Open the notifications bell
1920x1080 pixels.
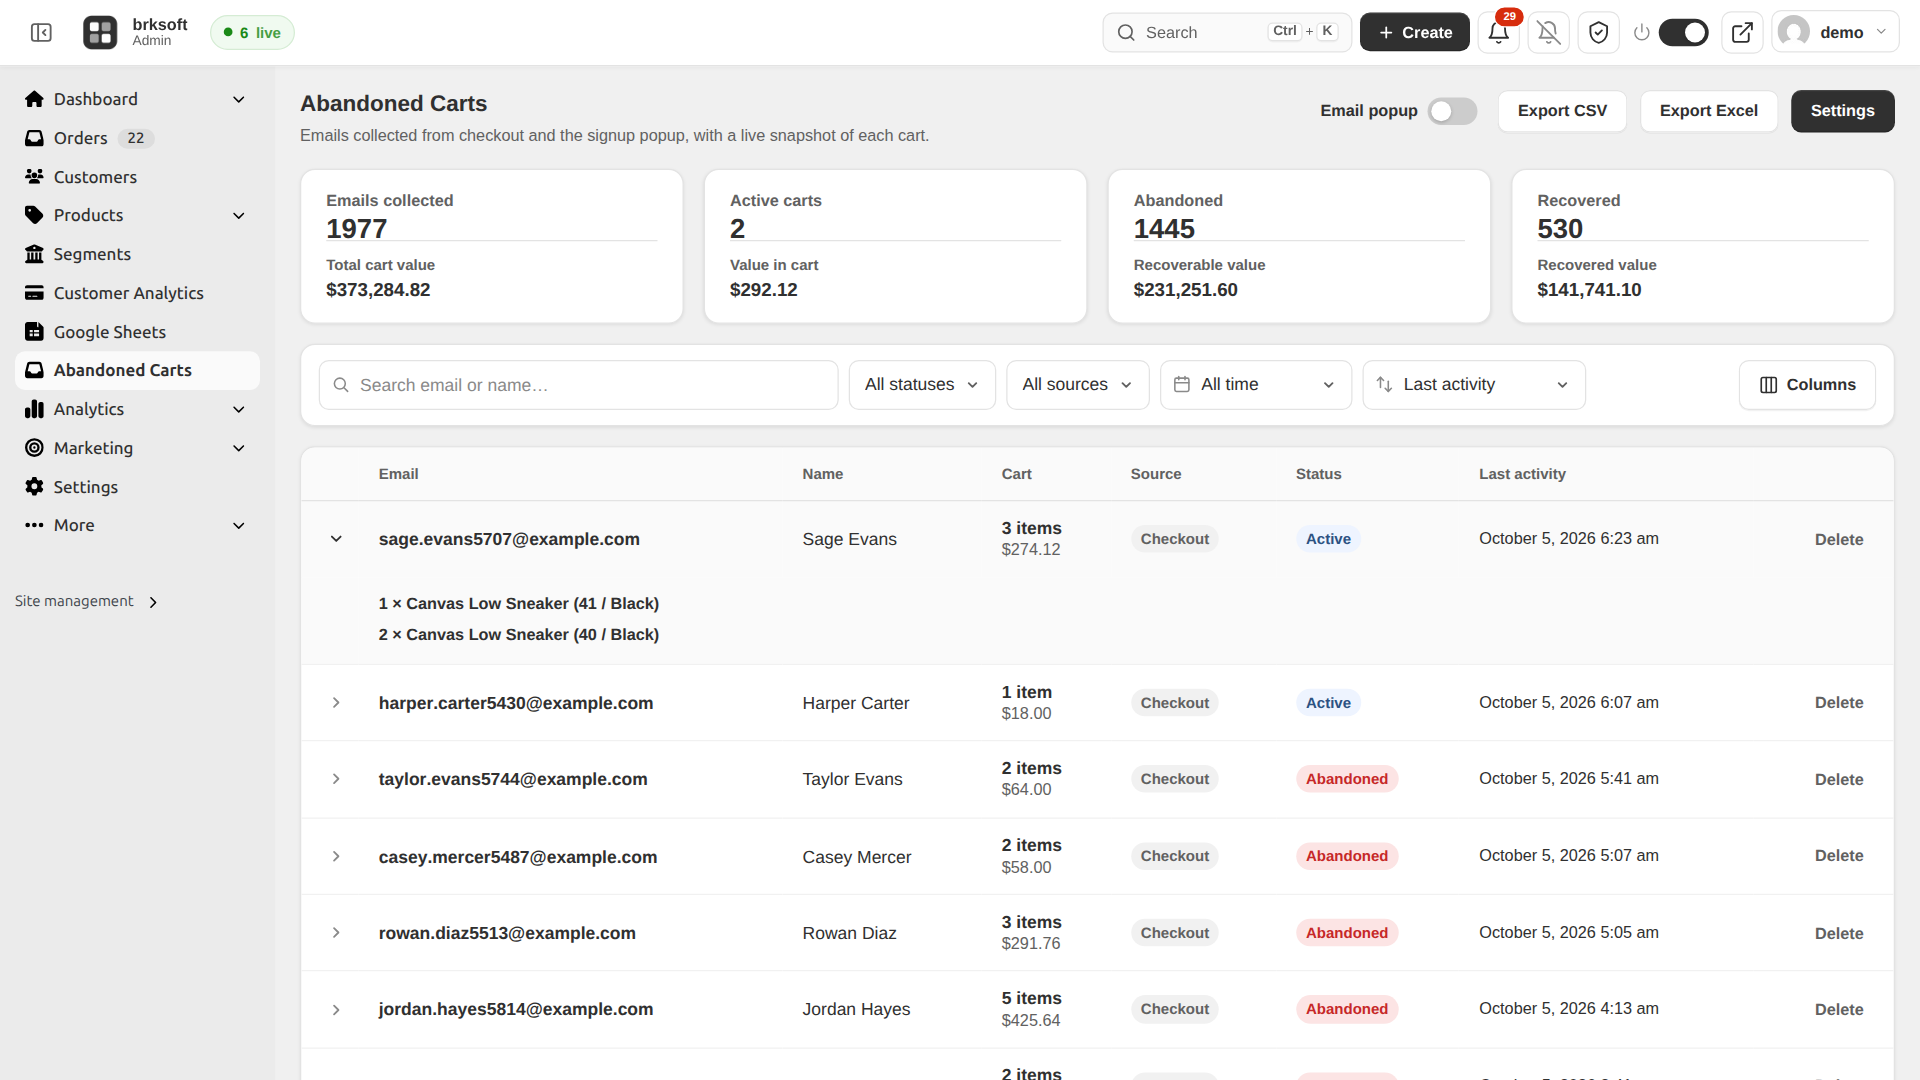(1498, 32)
